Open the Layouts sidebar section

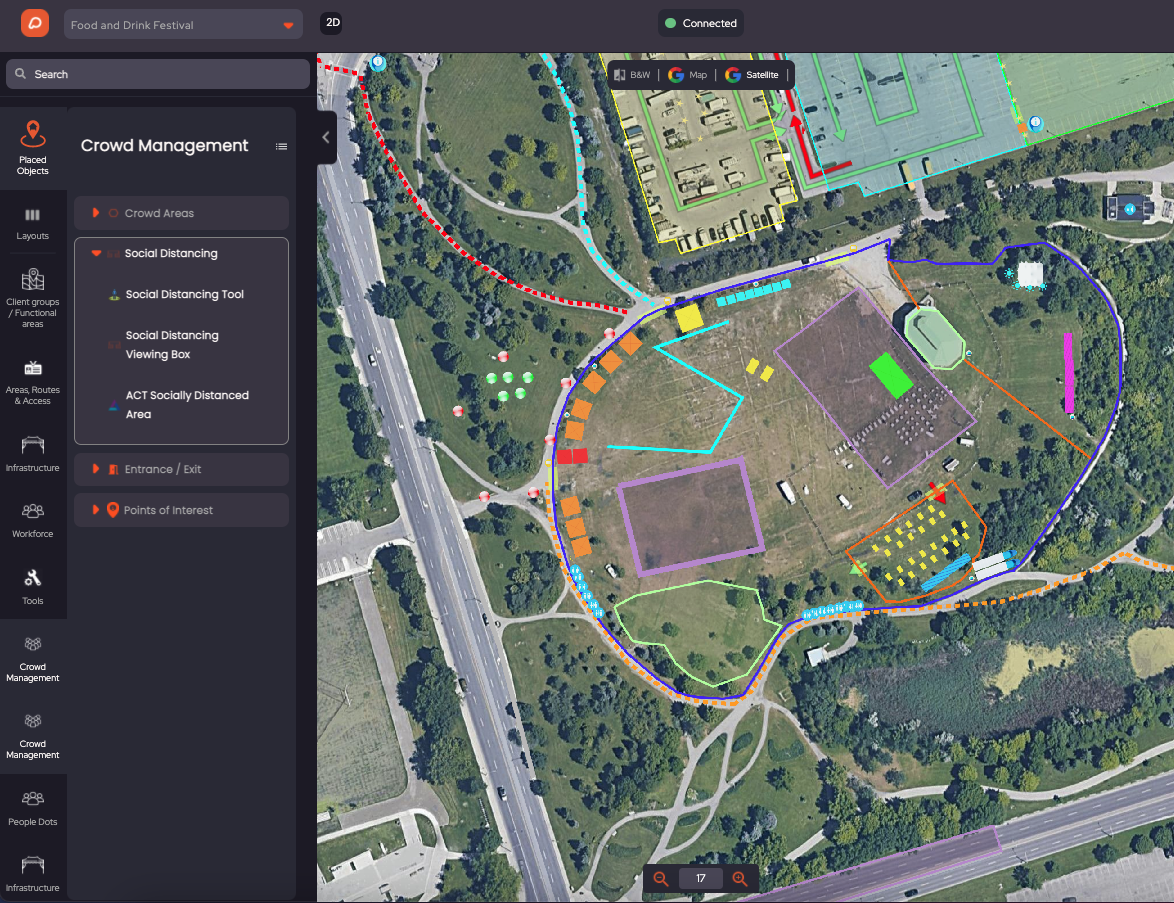(33, 225)
